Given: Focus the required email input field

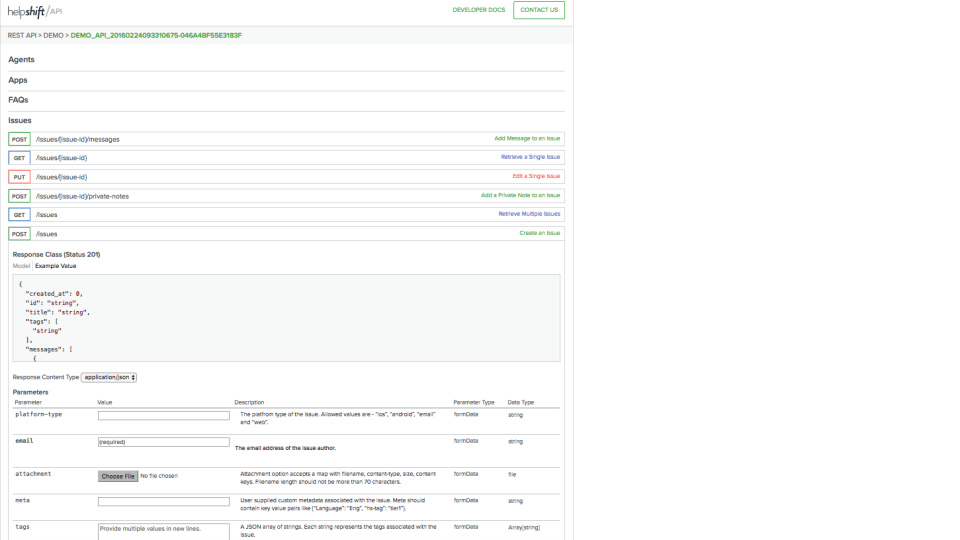Looking at the screenshot, I should point(164,441).
